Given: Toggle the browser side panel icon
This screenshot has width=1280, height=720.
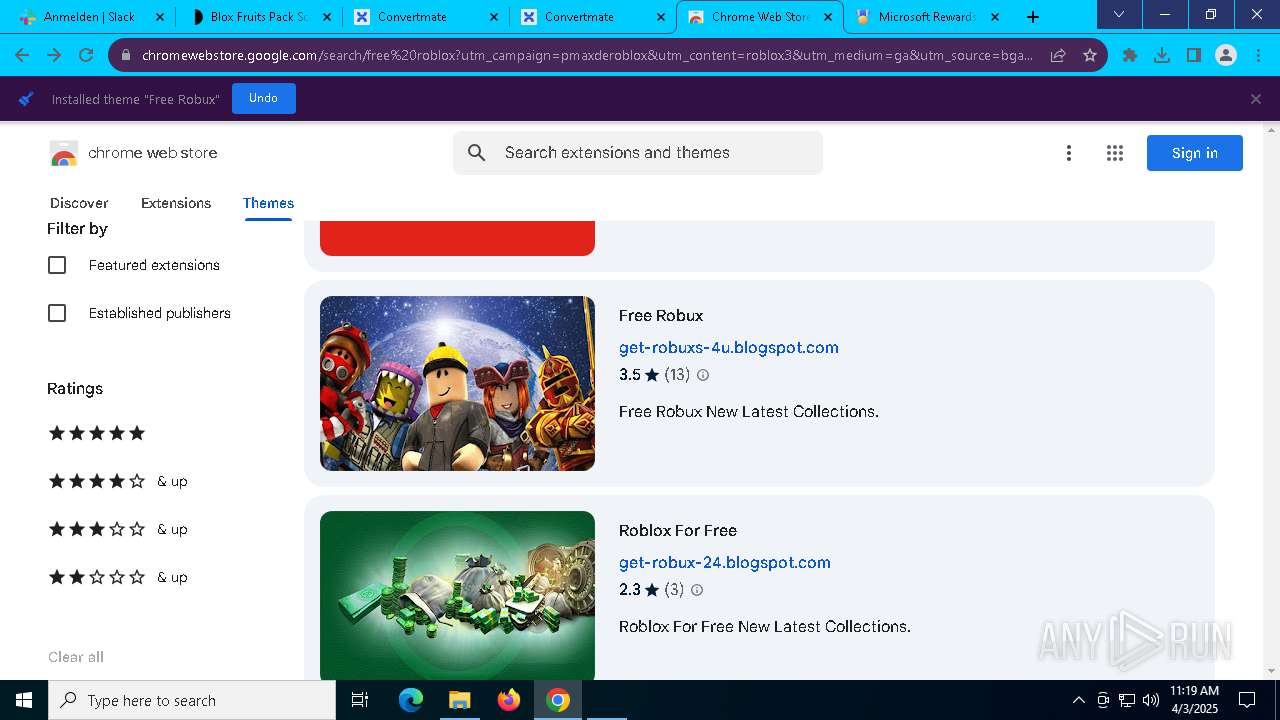Looking at the screenshot, I should [1194, 55].
